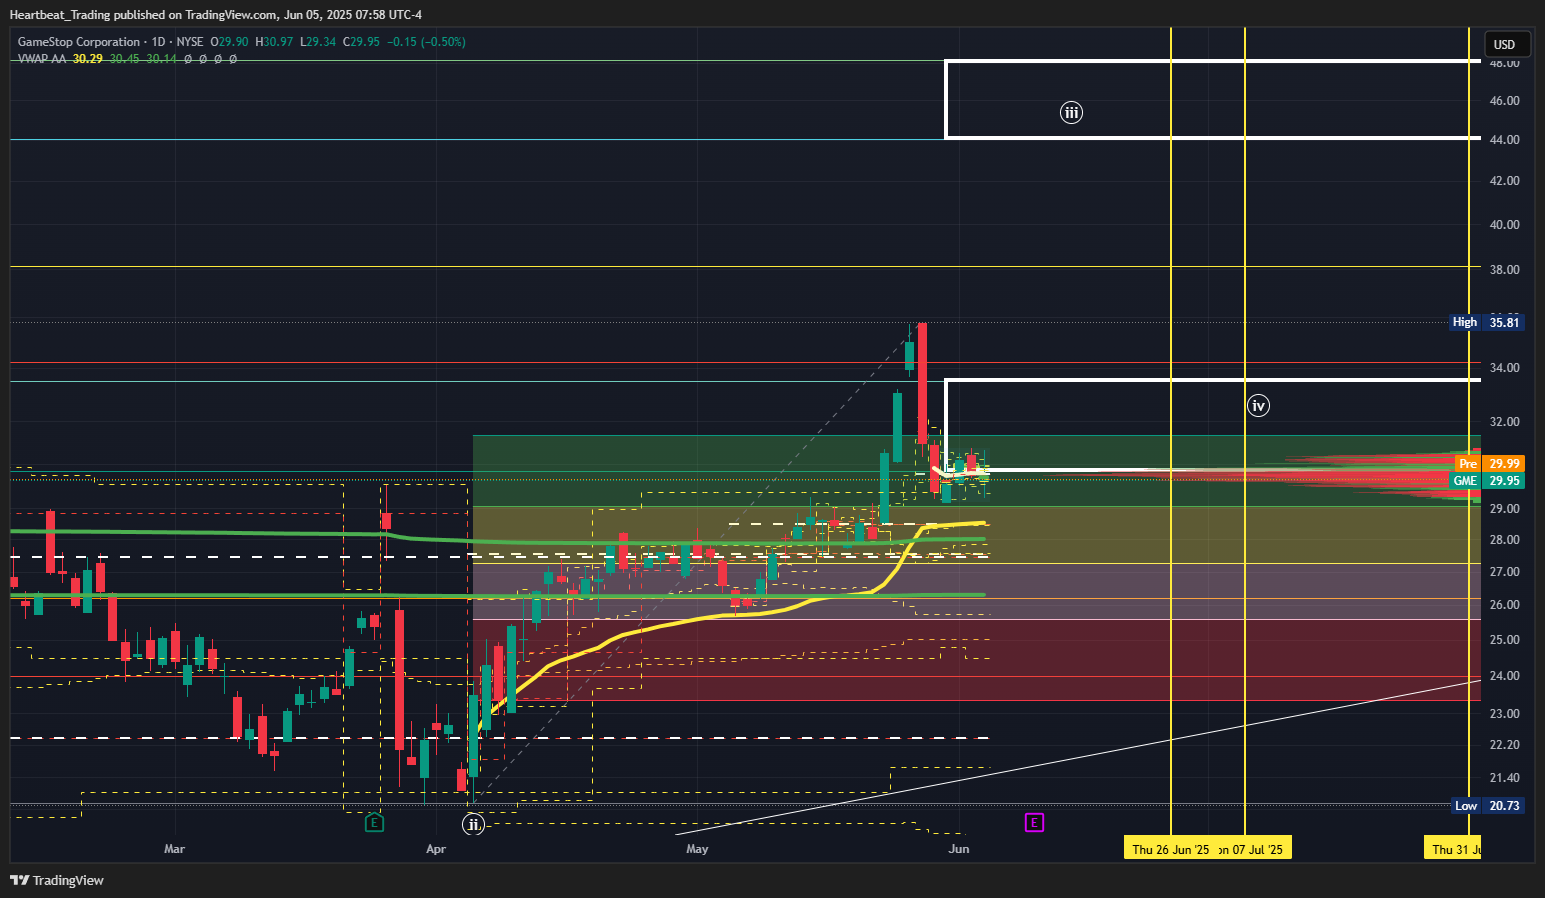The height and width of the screenshot is (898, 1545).
Task: Click the Low 20.73 price label
Action: click(1487, 806)
